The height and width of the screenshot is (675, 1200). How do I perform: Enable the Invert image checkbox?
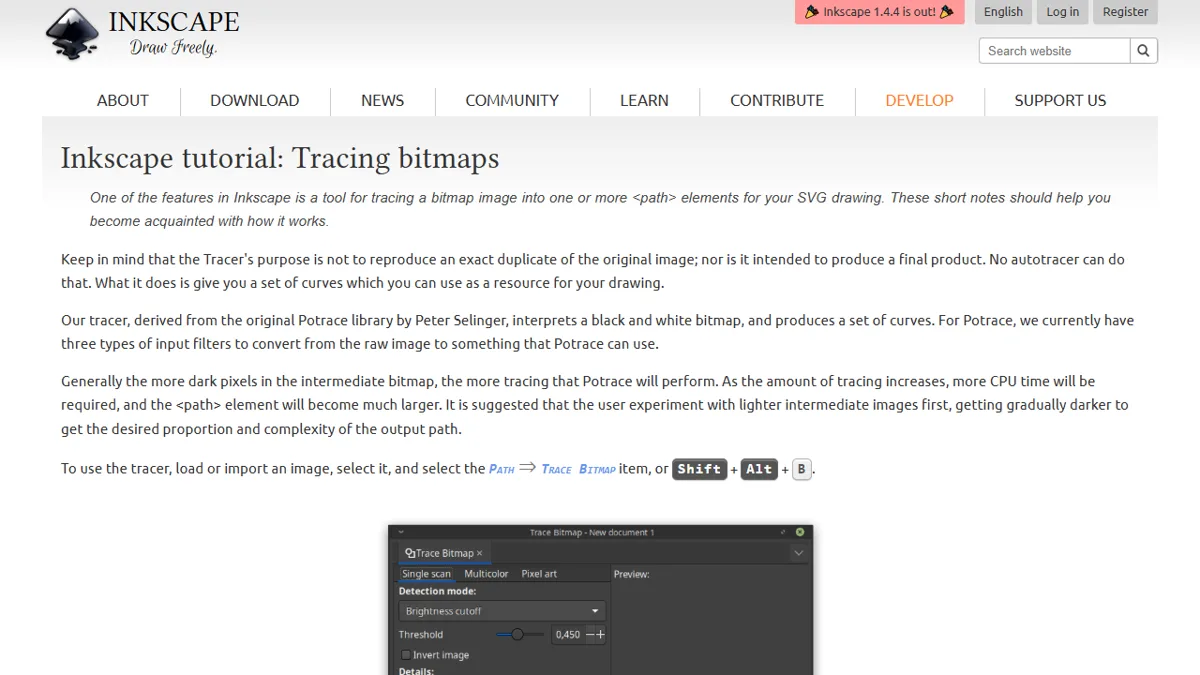tap(406, 655)
